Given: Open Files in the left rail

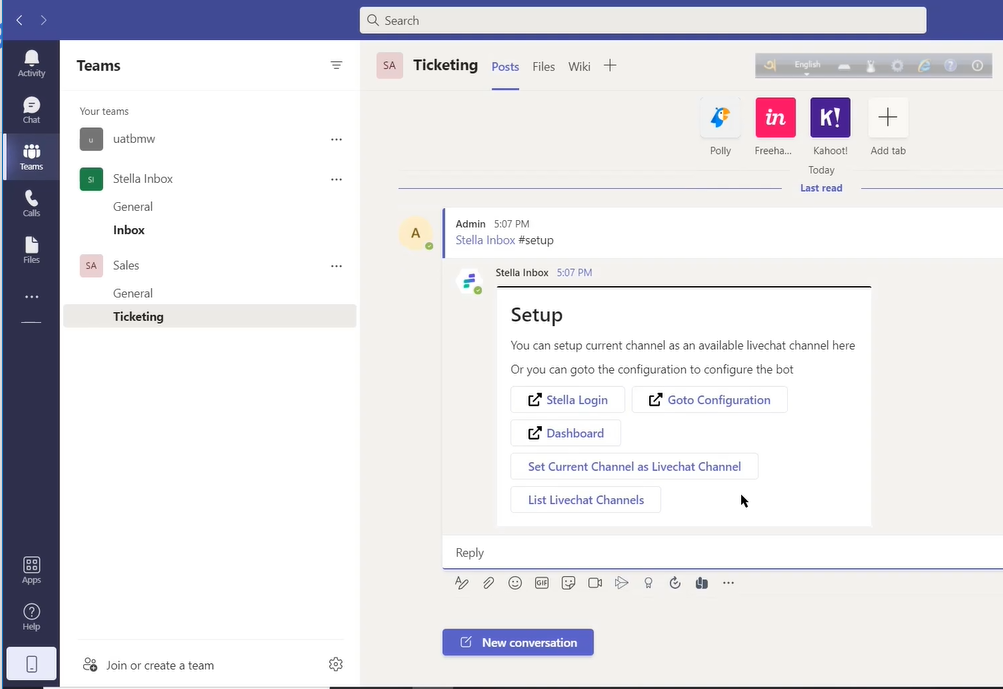Looking at the screenshot, I should [31, 250].
